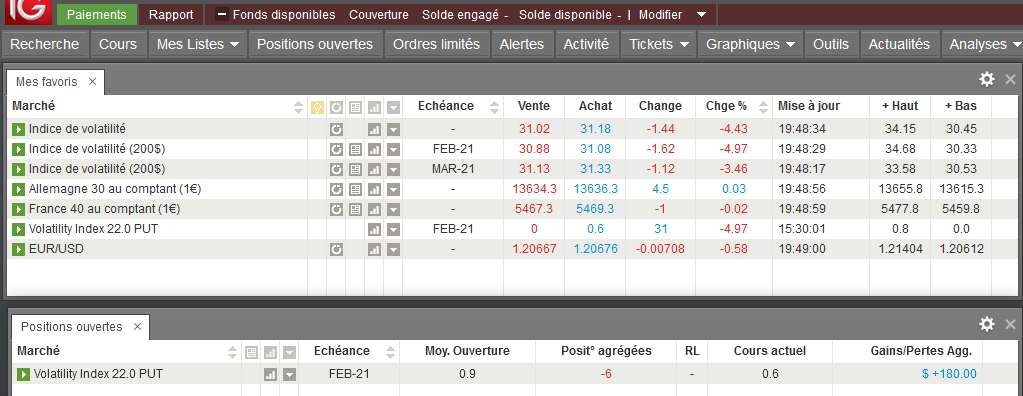Open chart icon for EUR/USD row

[374, 249]
